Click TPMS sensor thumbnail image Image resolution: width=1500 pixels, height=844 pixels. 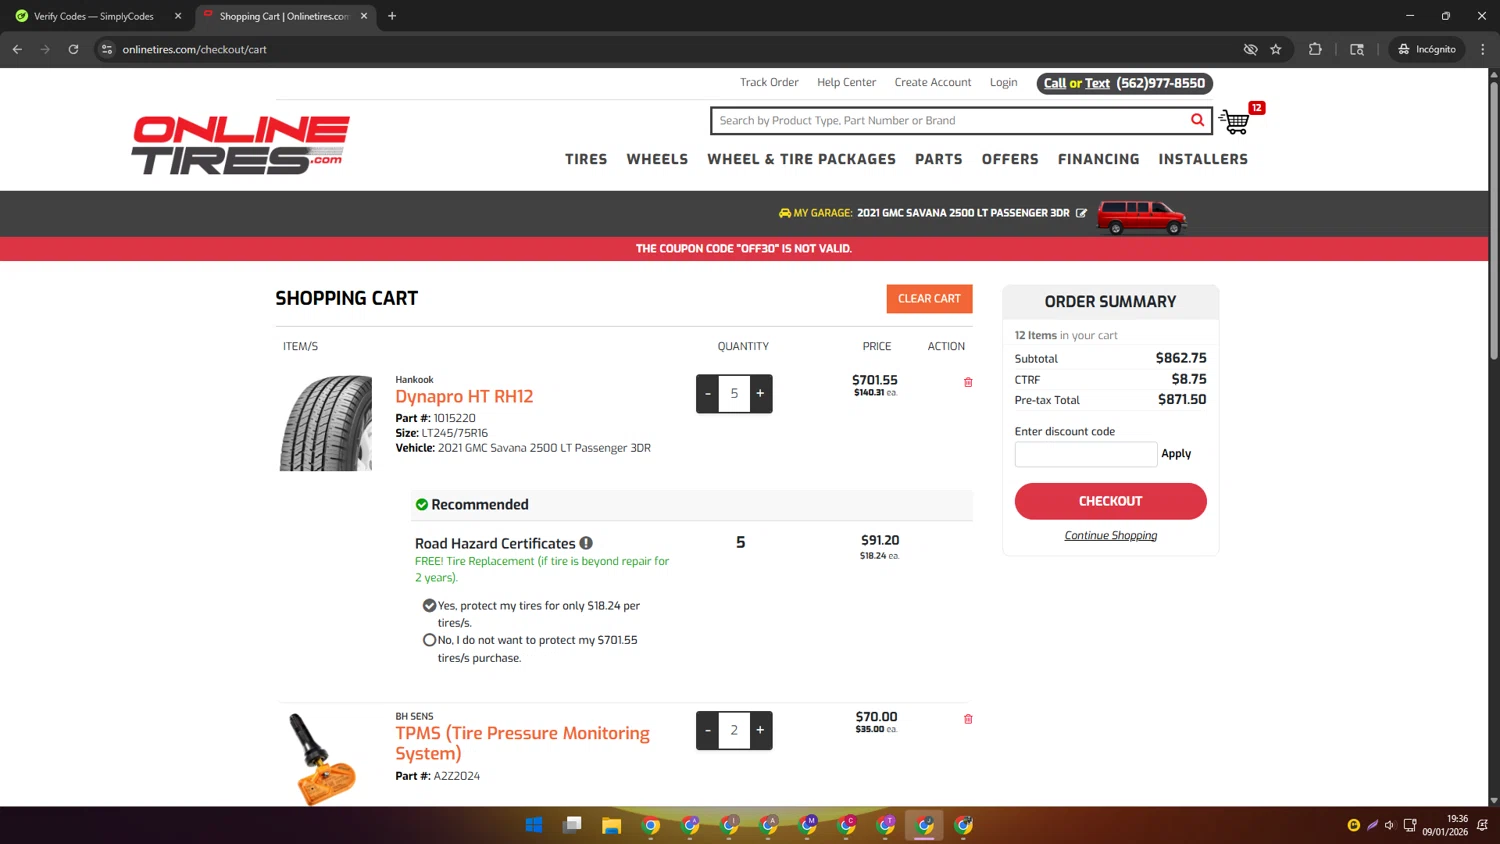pyautogui.click(x=322, y=759)
